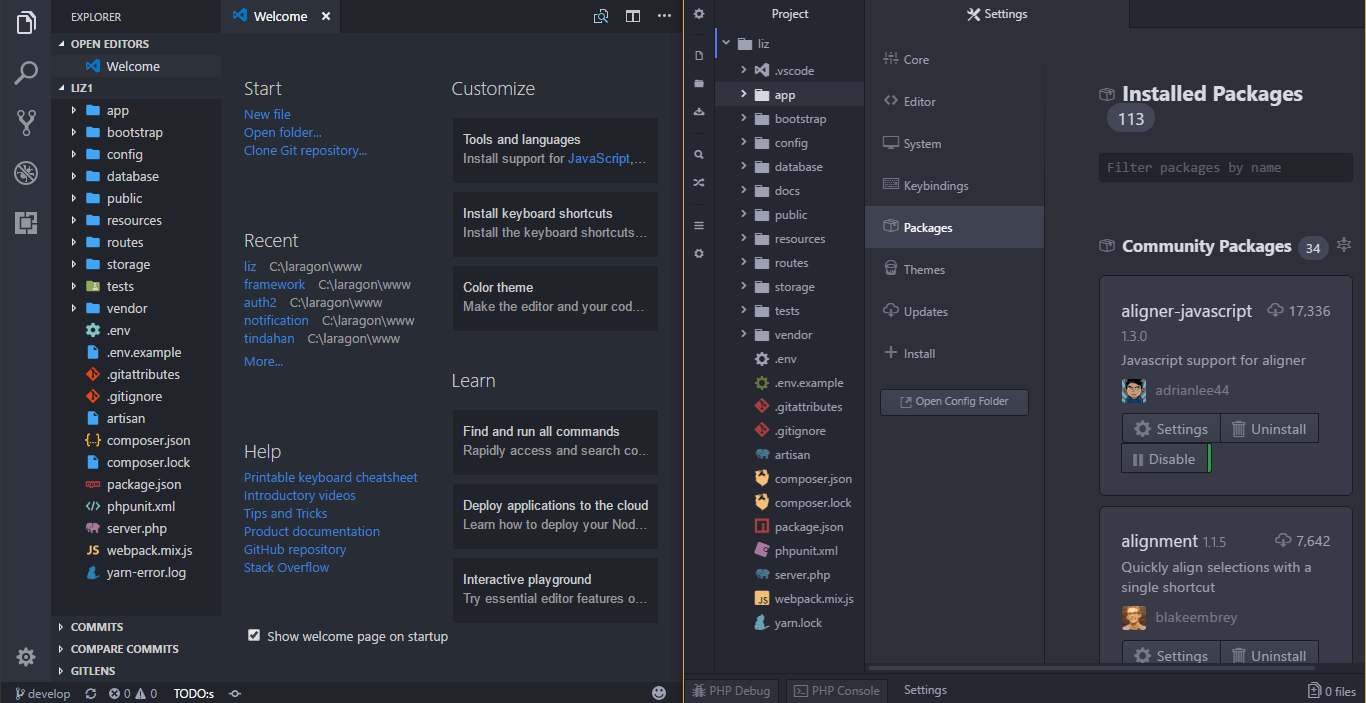Image resolution: width=1366 pixels, height=703 pixels.
Task: Click the search changes icon left of split editor
Action: [x=601, y=16]
